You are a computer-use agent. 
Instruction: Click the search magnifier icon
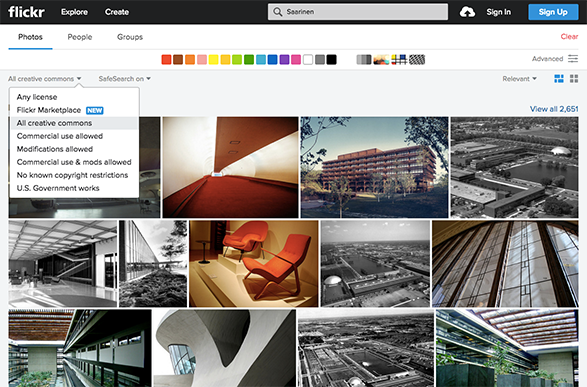277,12
